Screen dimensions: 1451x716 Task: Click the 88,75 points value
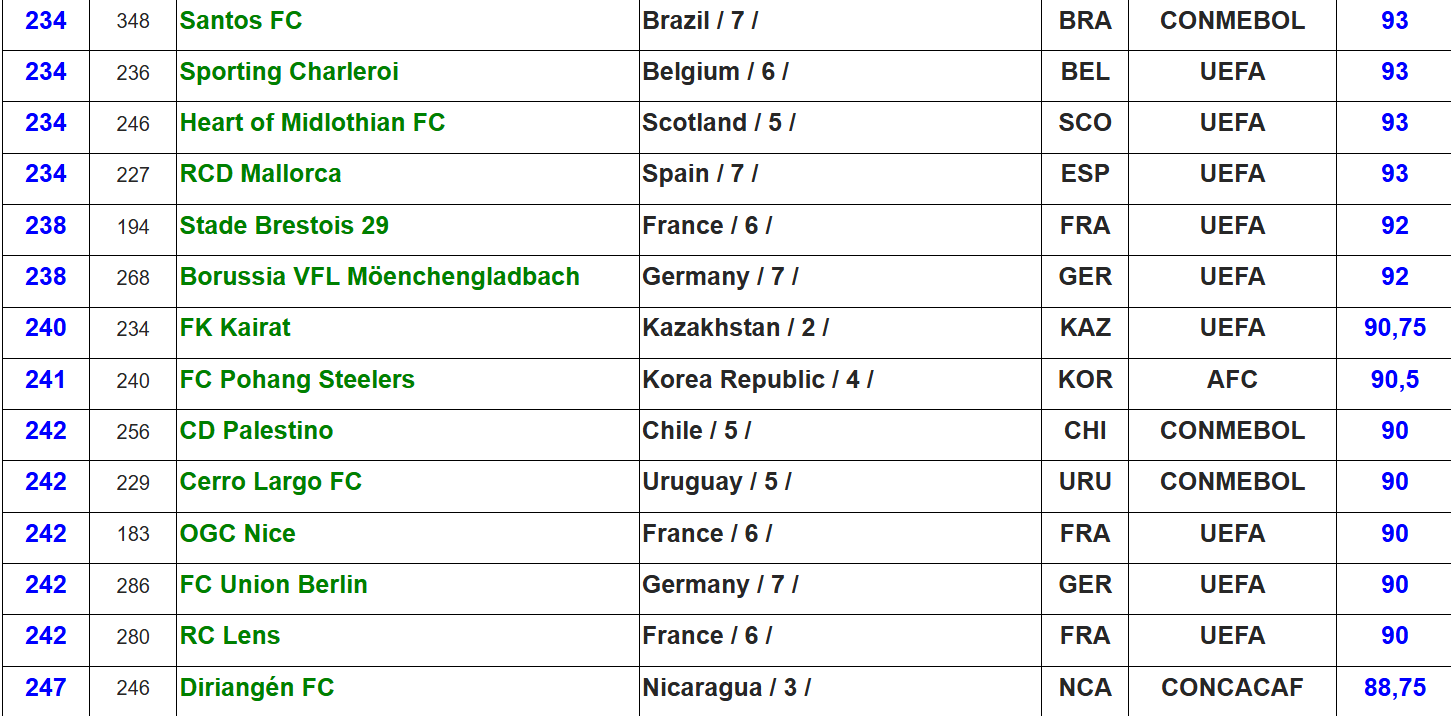tap(1394, 688)
